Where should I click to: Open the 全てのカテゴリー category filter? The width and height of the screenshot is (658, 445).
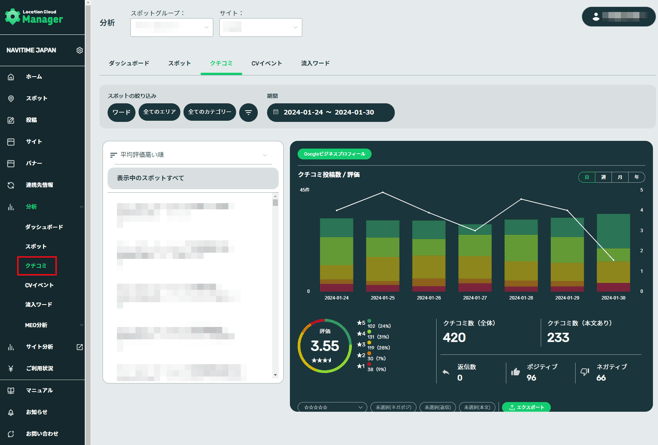click(x=210, y=112)
